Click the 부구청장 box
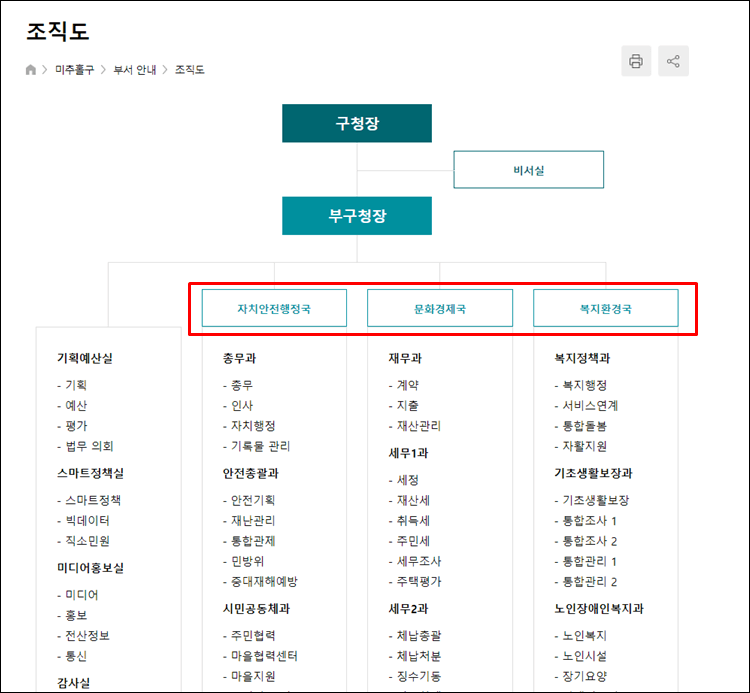 357,216
